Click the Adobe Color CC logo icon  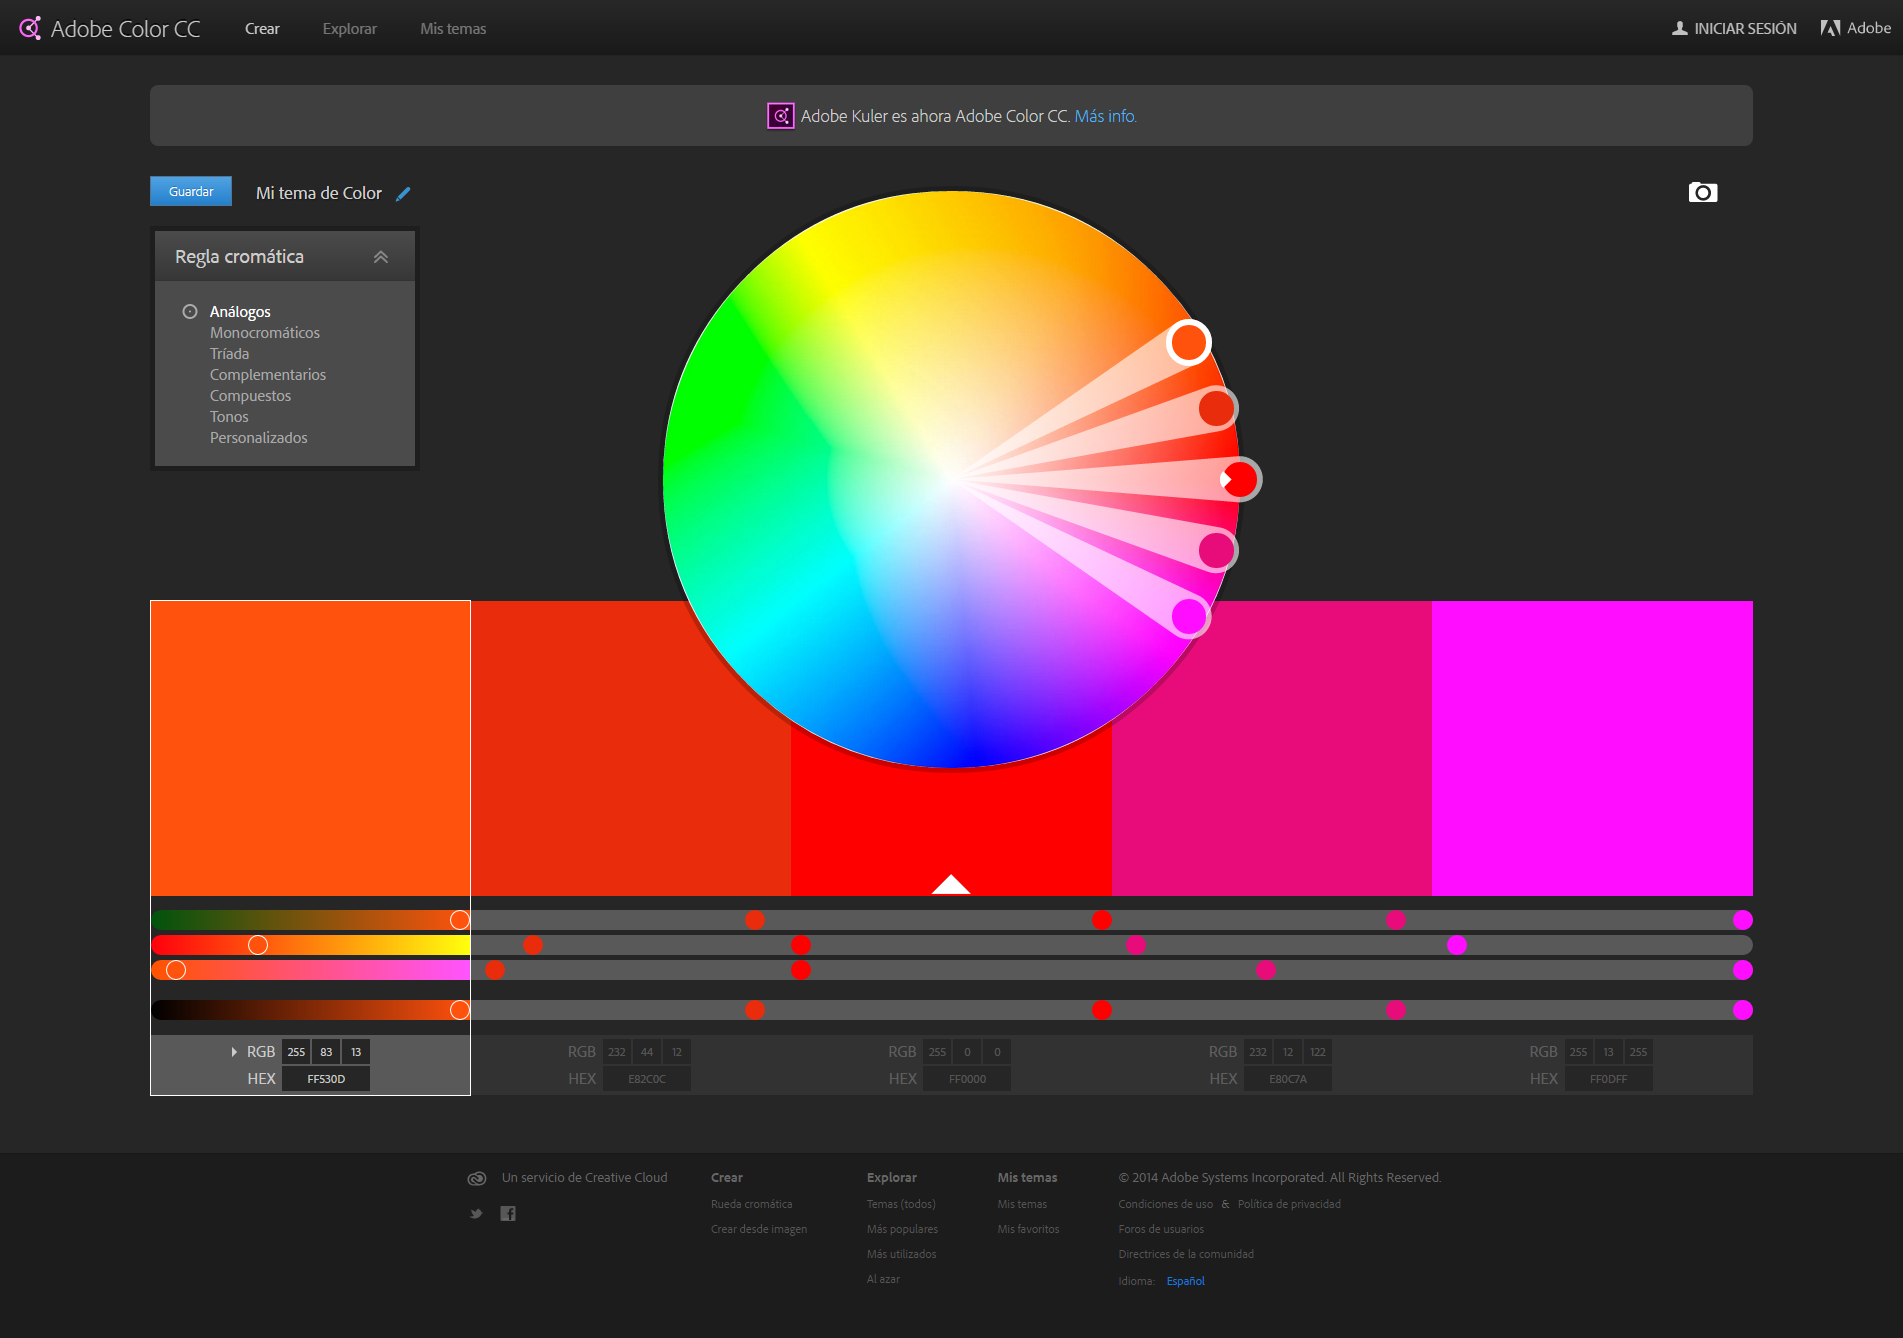(x=30, y=28)
